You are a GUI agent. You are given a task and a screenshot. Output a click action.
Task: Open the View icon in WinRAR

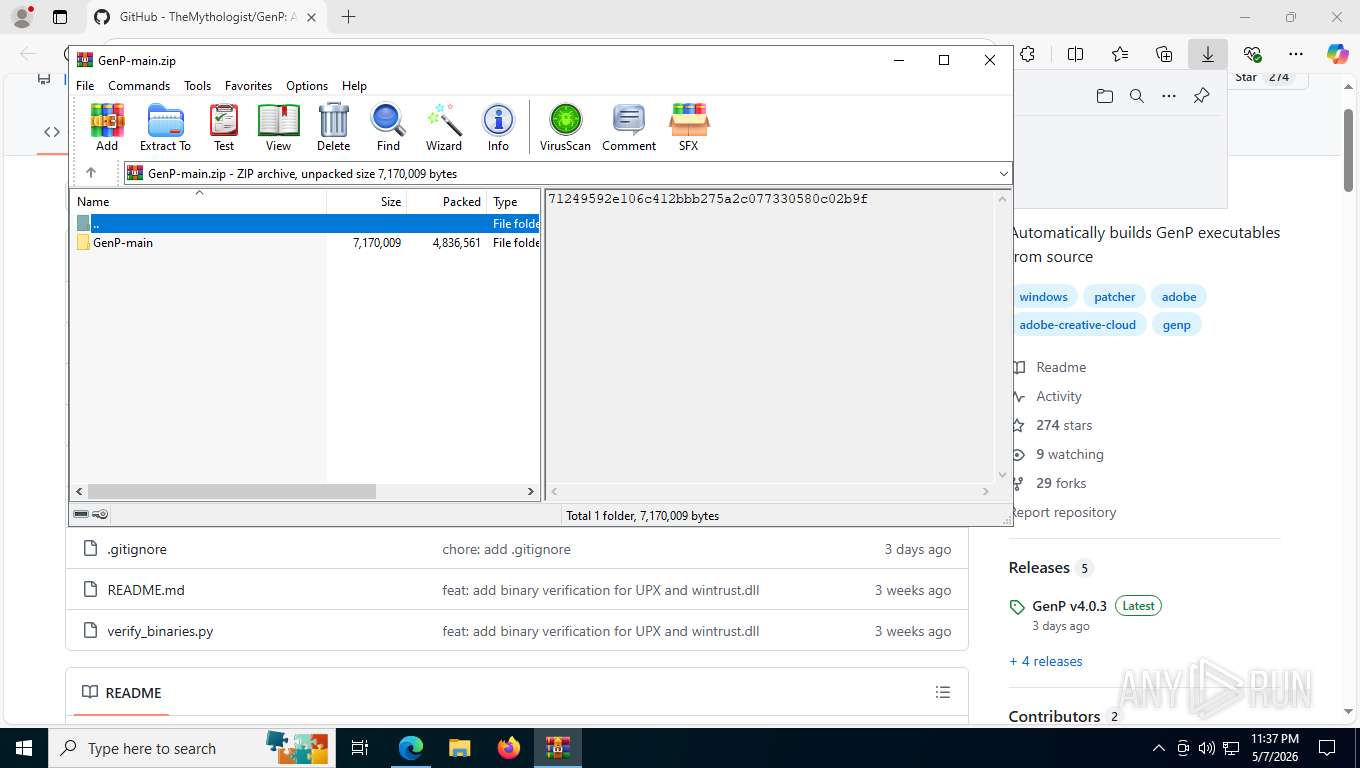pyautogui.click(x=278, y=127)
